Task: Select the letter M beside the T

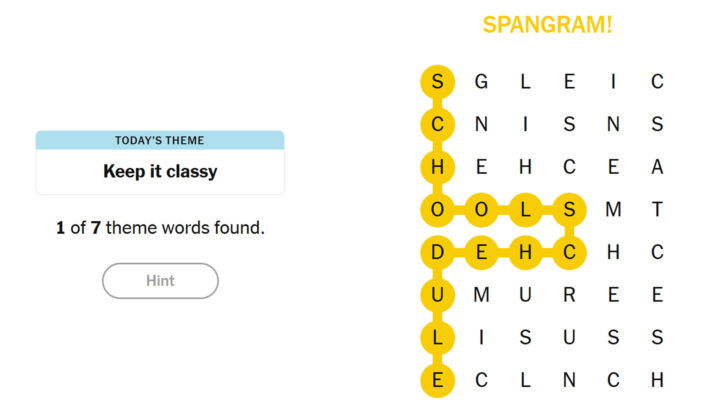Action: pyautogui.click(x=613, y=209)
